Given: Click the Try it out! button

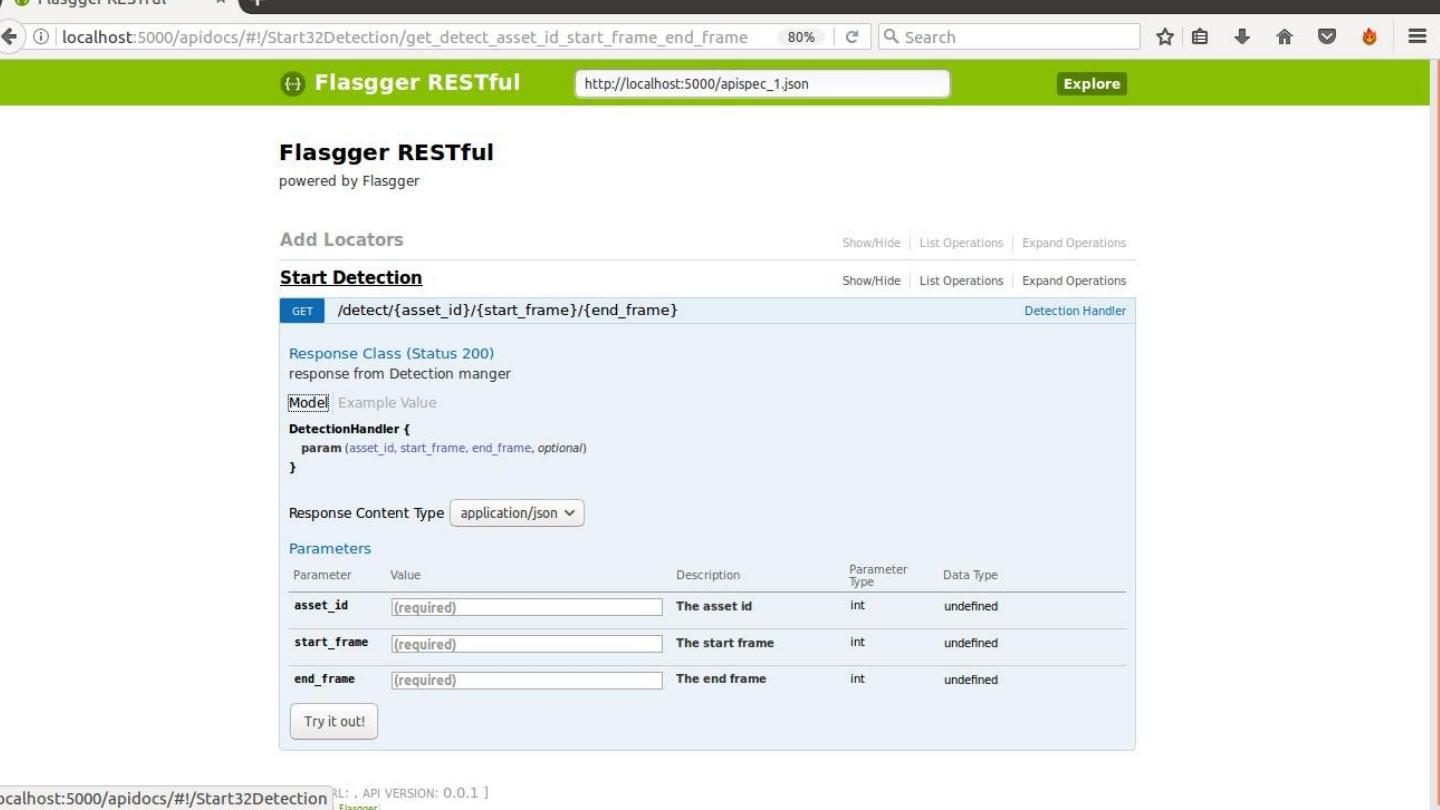Looking at the screenshot, I should (x=334, y=722).
